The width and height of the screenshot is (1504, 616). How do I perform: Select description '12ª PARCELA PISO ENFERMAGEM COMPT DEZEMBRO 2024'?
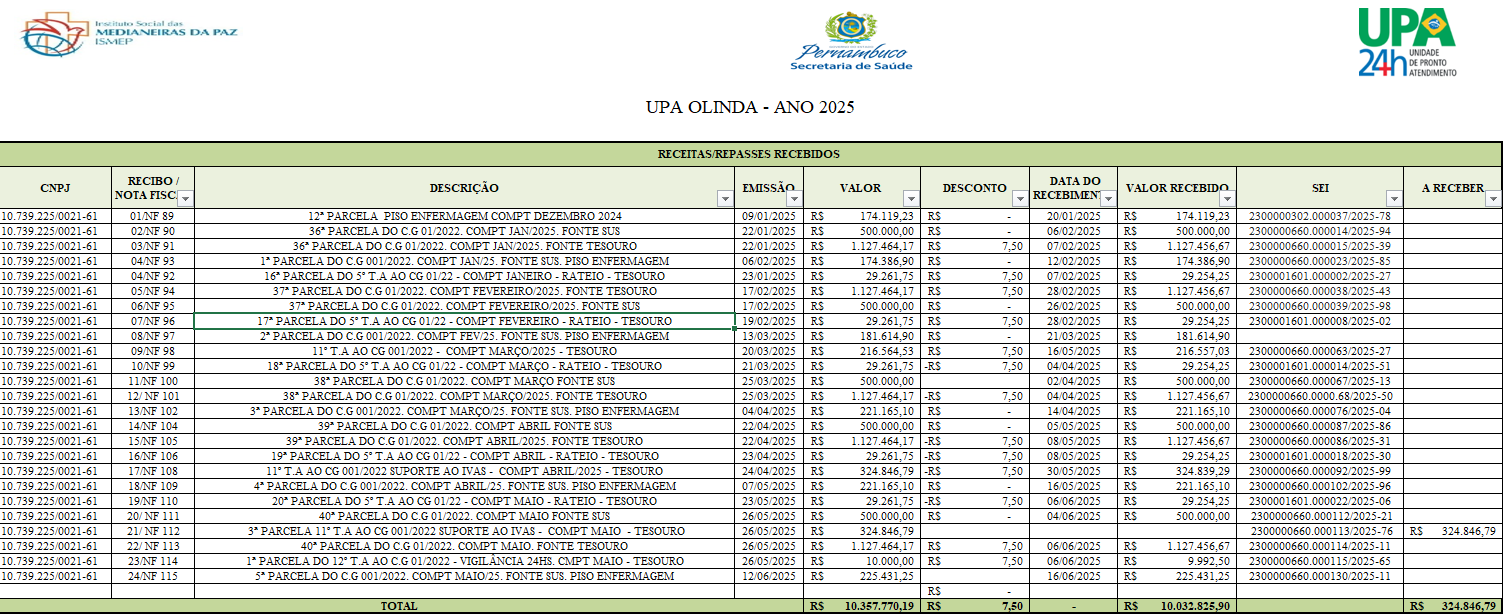point(465,216)
